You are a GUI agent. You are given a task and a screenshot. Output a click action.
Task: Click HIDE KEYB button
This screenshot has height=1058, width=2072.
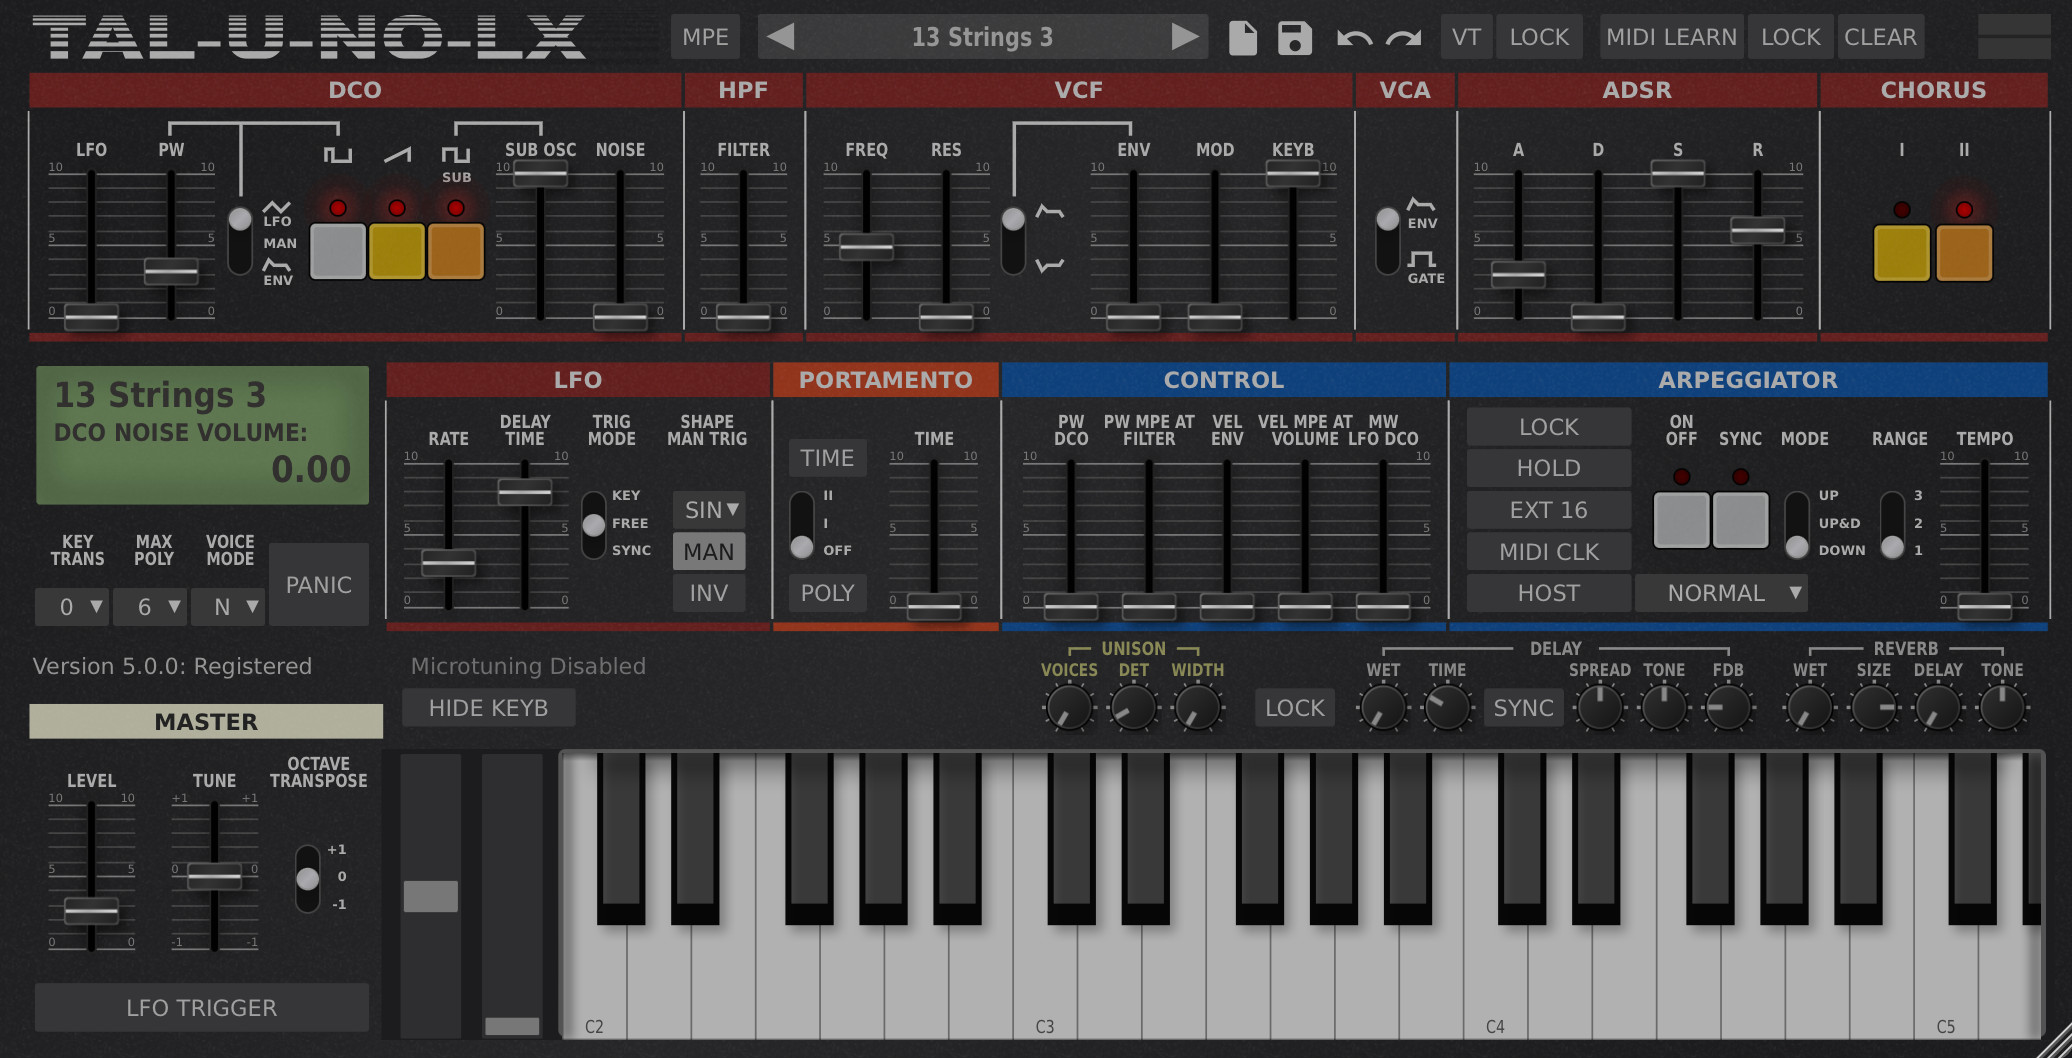tap(488, 708)
